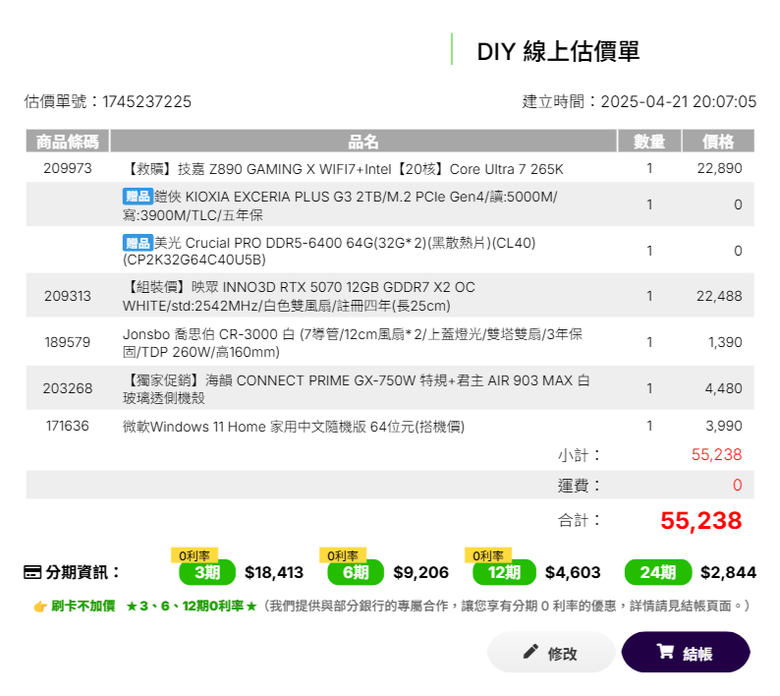The height and width of the screenshot is (696, 780).
Task: Click the 估價單號 1745237225 text
Action: pos(107,101)
